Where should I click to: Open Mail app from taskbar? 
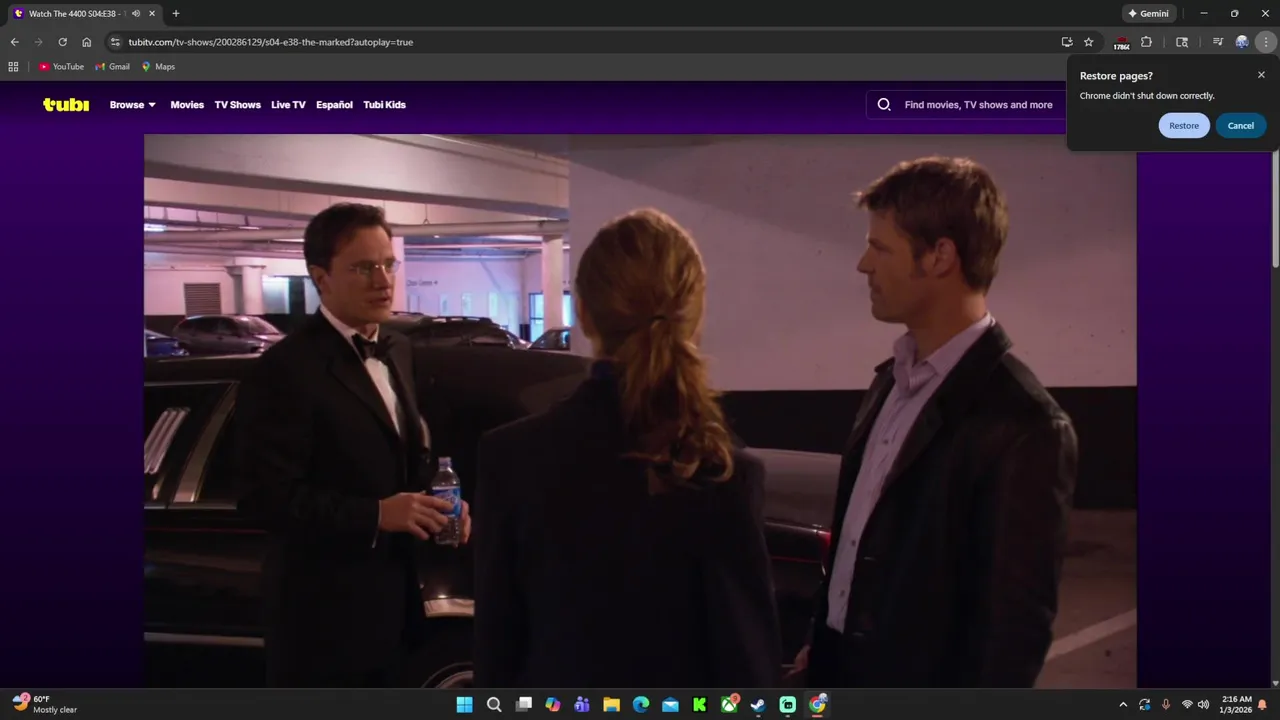click(x=670, y=705)
